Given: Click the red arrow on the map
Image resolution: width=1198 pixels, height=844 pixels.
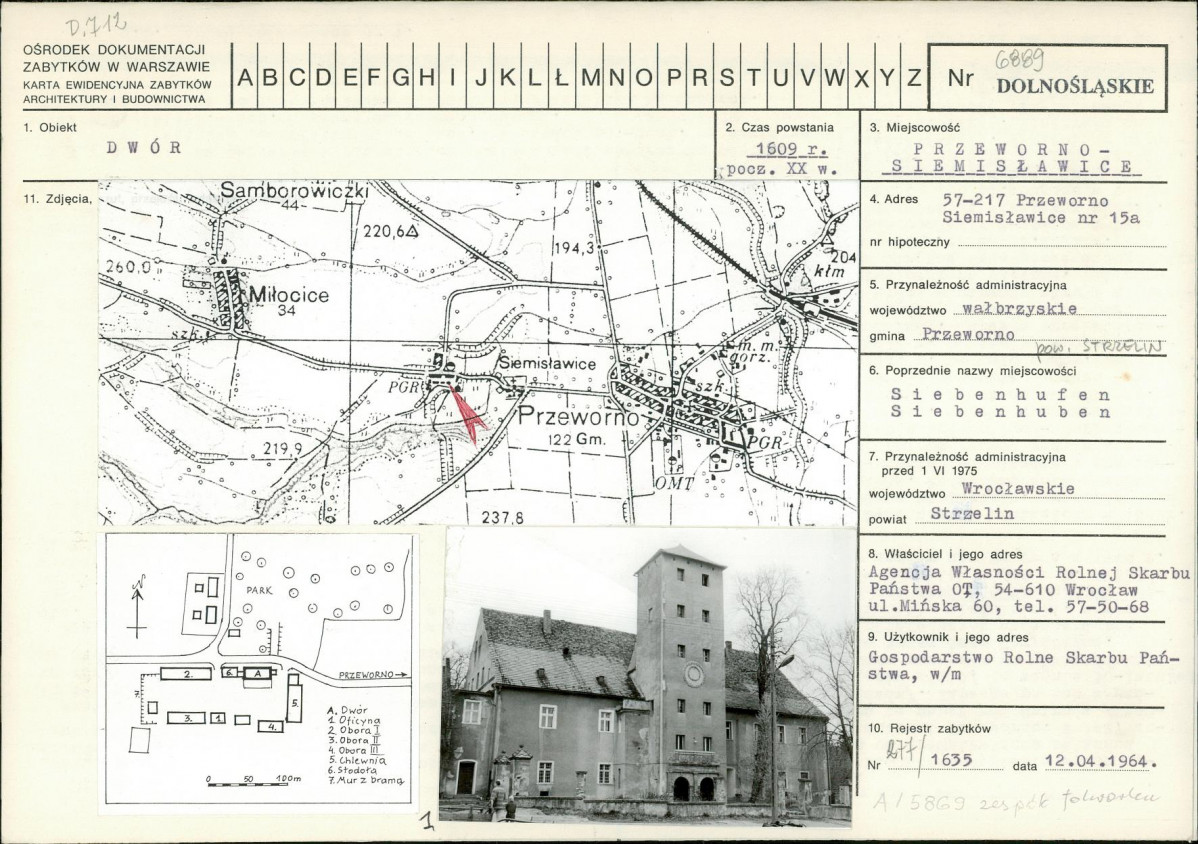Looking at the screenshot, I should pos(467,413).
